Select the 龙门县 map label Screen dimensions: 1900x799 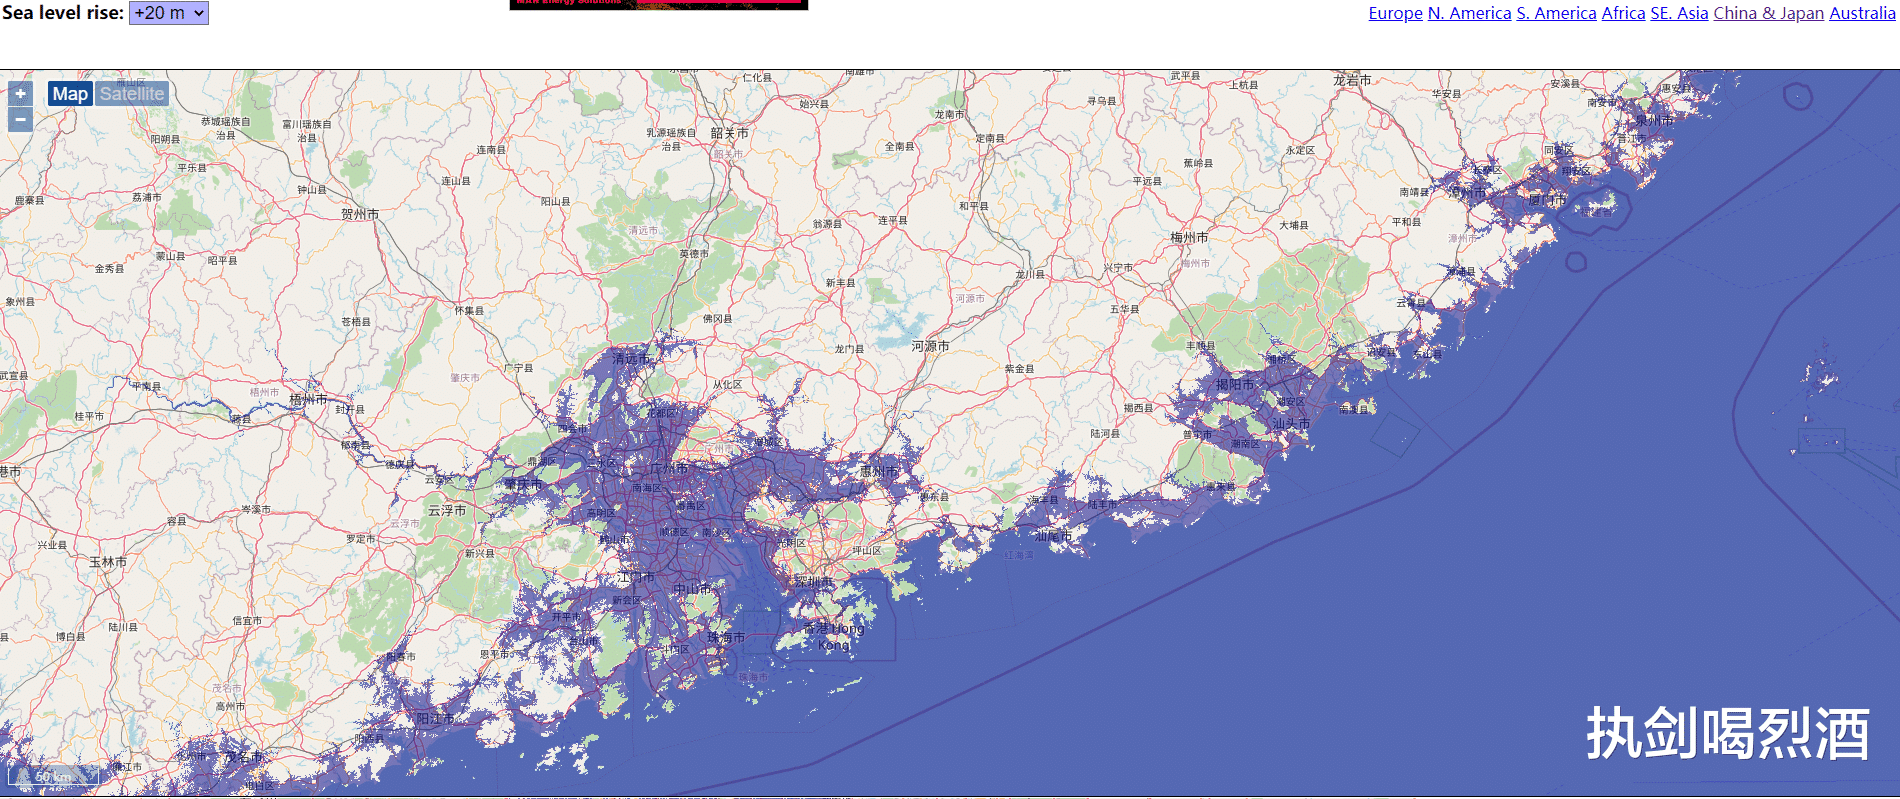click(x=849, y=349)
